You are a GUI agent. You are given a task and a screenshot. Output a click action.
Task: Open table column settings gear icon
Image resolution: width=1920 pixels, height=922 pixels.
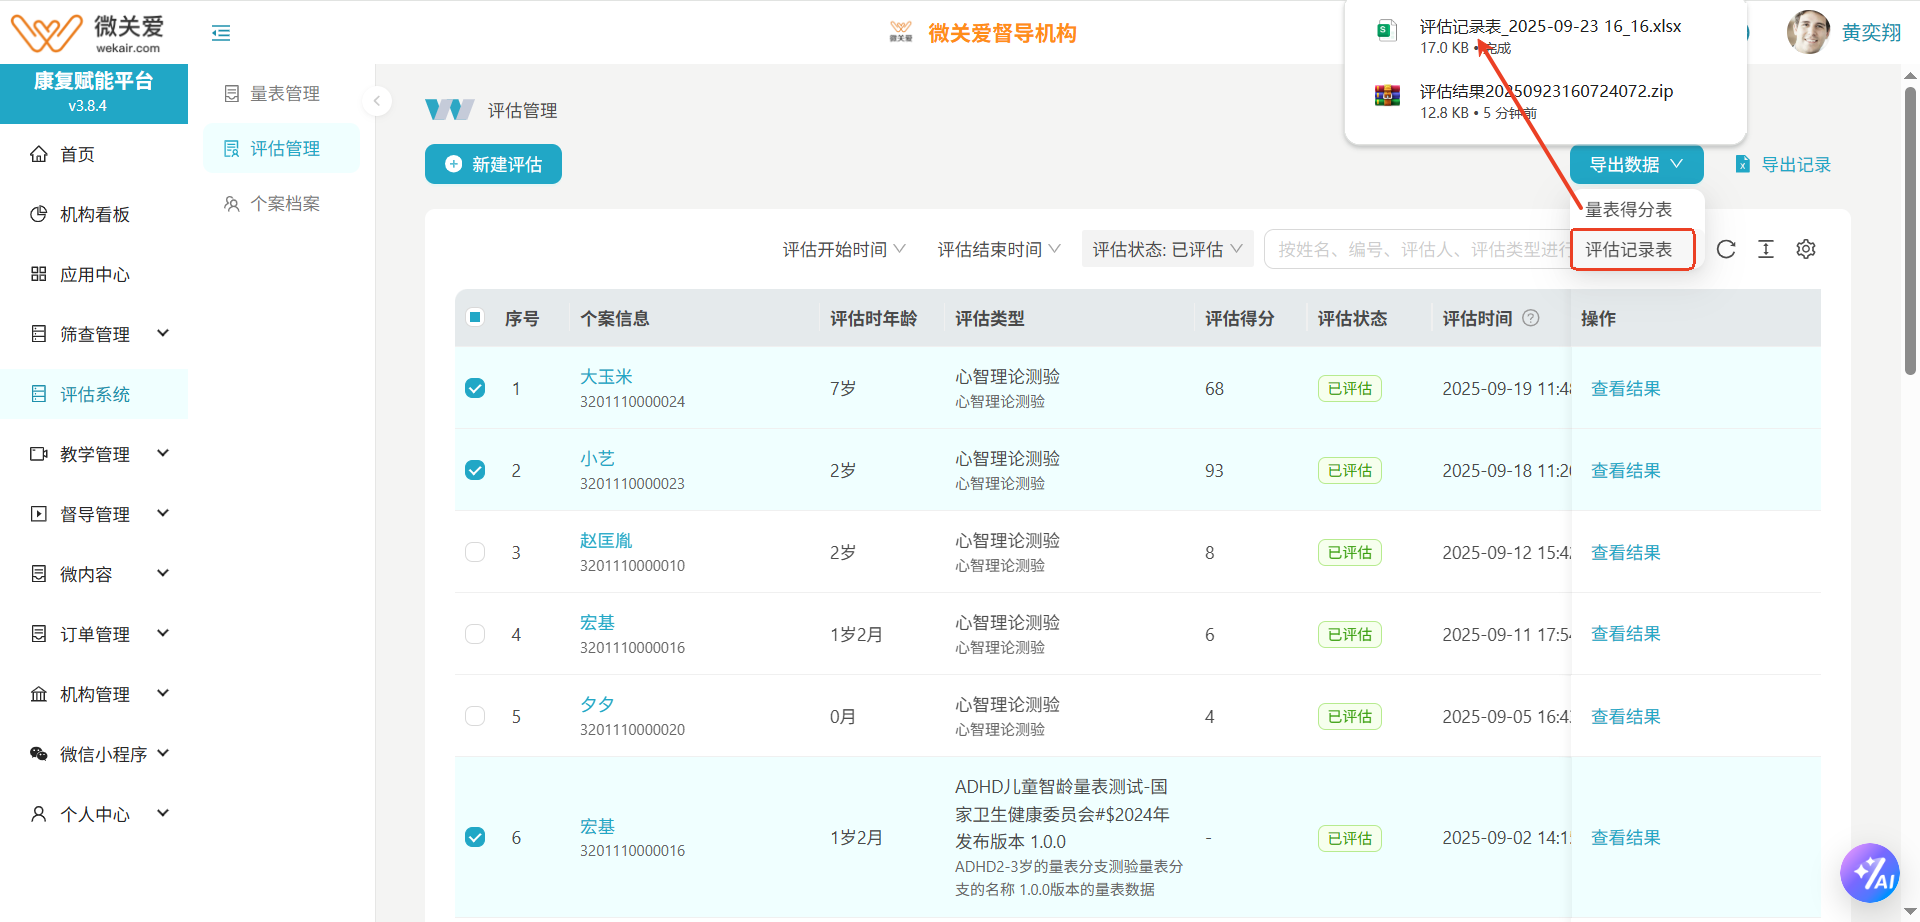(1806, 249)
